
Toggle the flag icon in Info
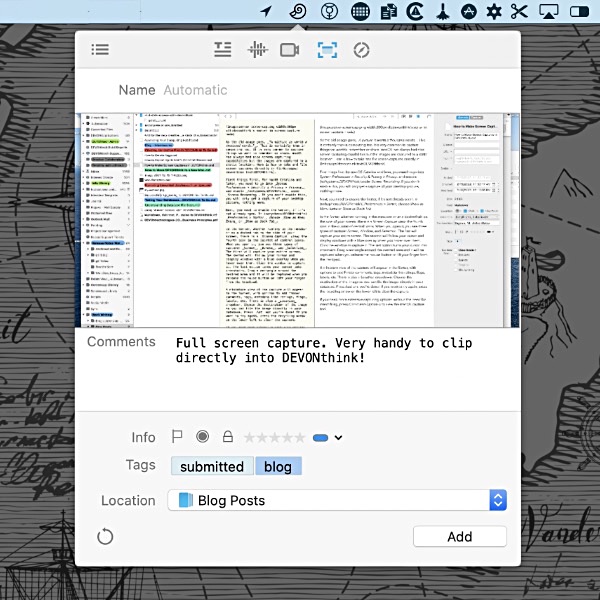177,437
